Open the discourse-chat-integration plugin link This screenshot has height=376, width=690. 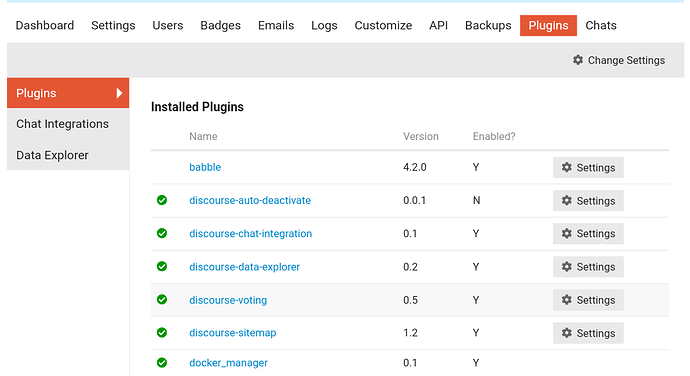(250, 233)
